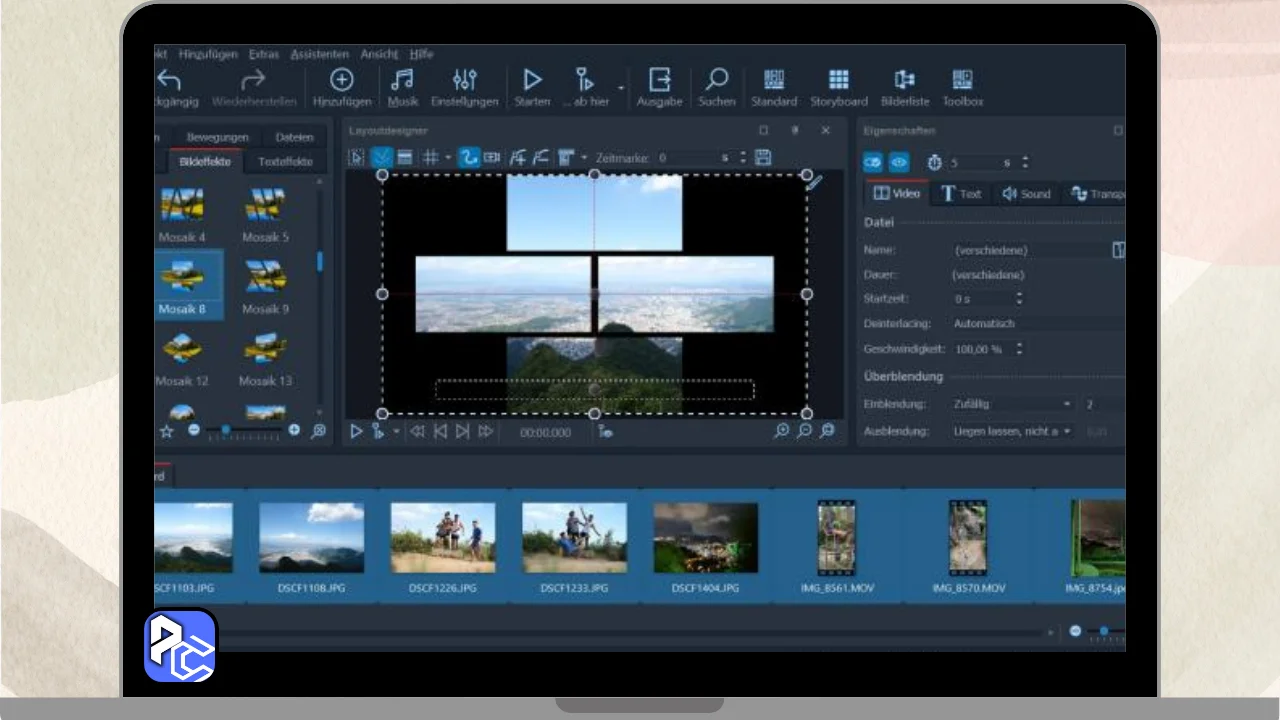This screenshot has height=720, width=1280.
Task: Open Einstellungen from the main toolbar
Action: (x=465, y=81)
